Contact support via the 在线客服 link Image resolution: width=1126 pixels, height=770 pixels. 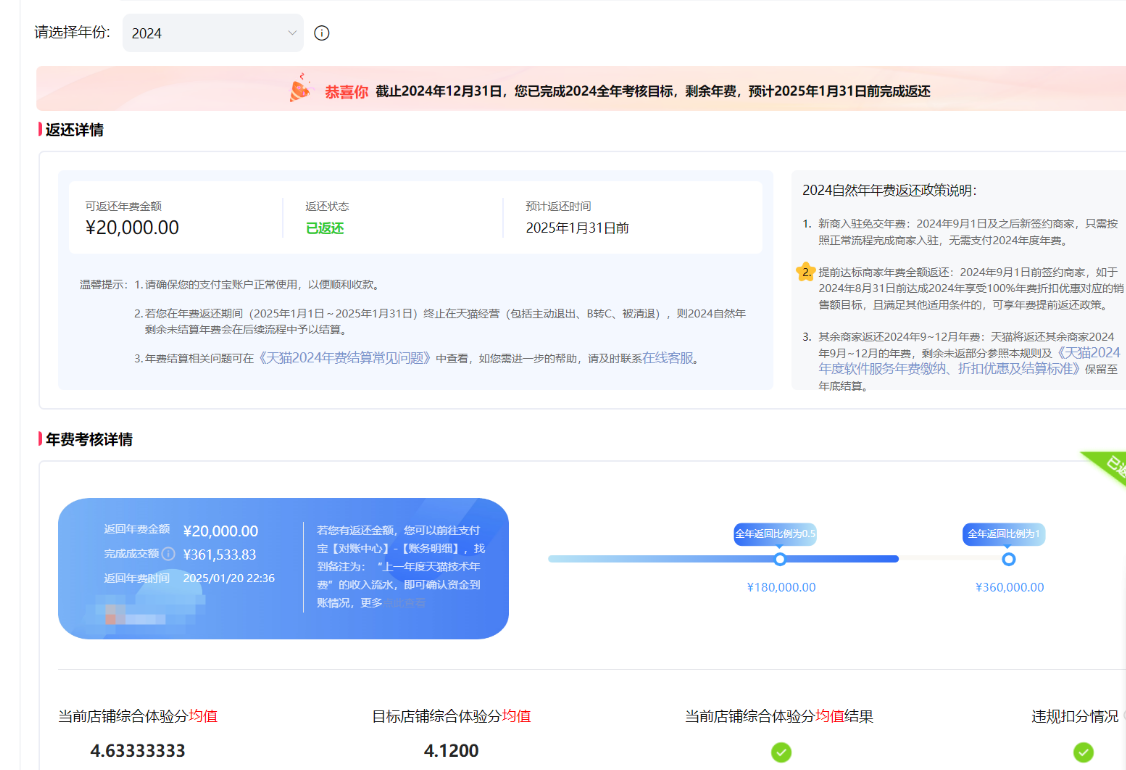[x=667, y=358]
